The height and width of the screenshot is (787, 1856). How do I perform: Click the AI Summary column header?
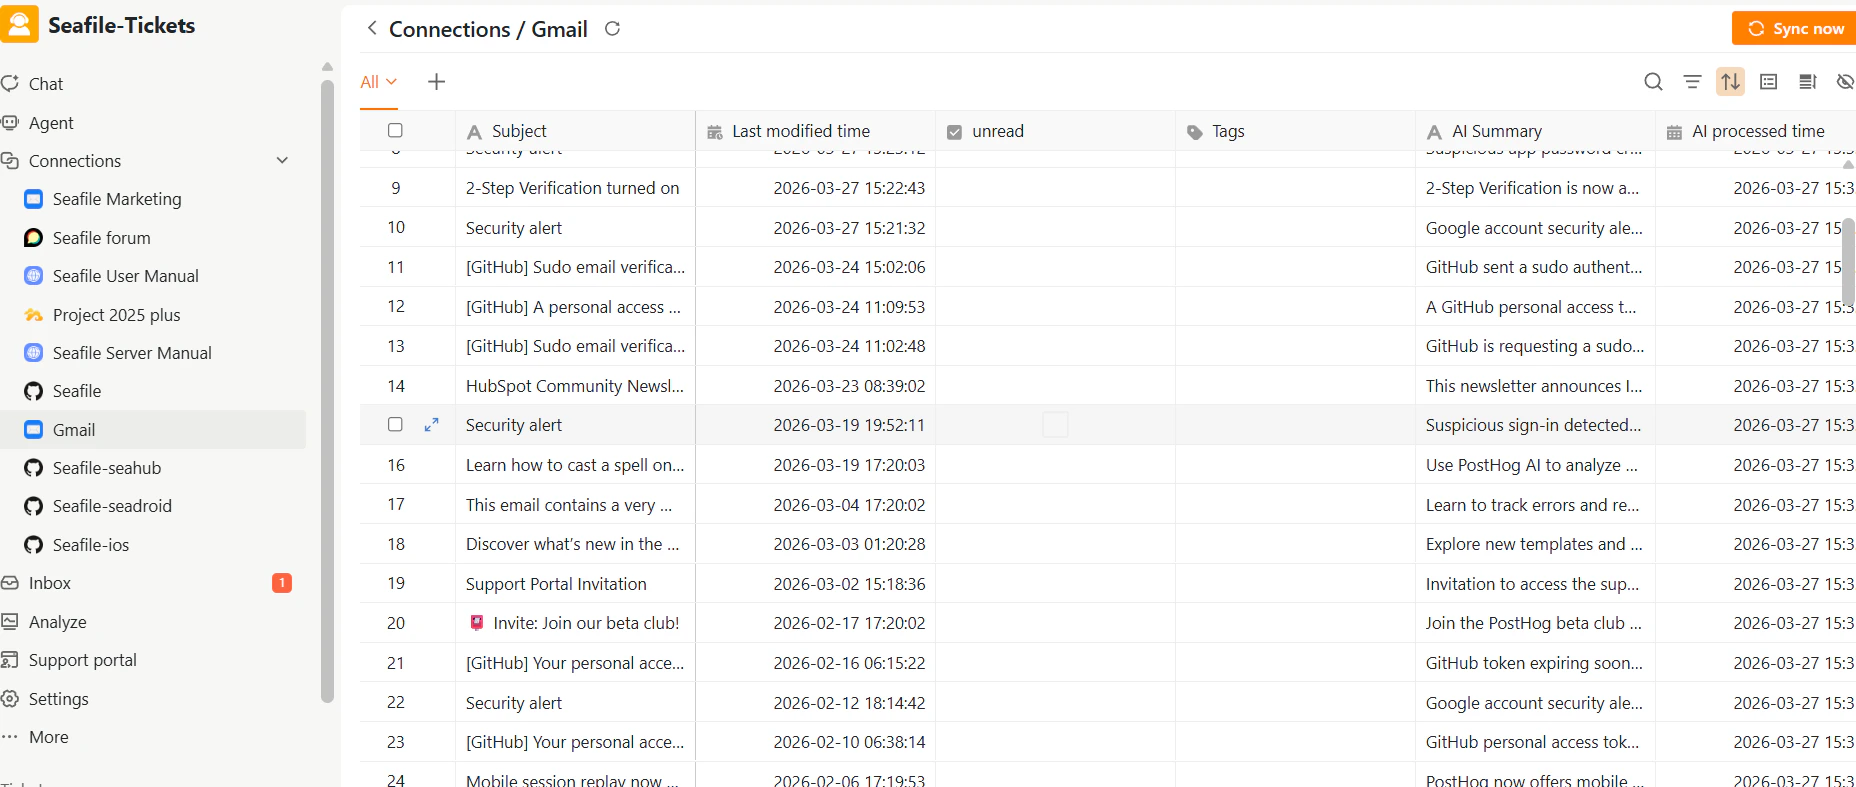pyautogui.click(x=1535, y=131)
